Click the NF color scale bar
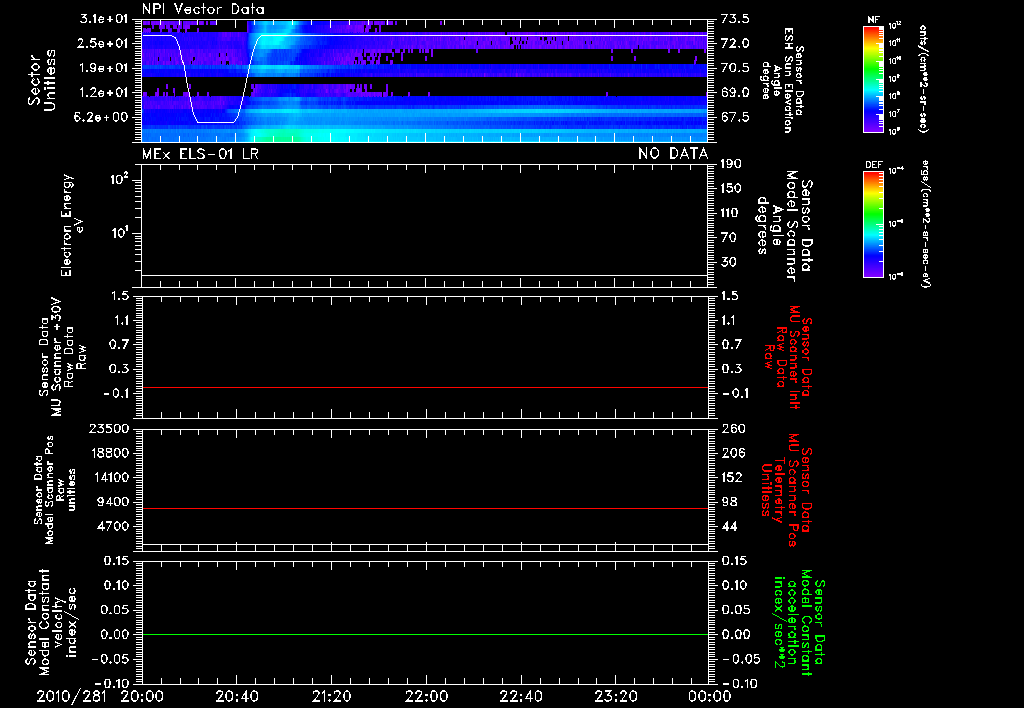Screen dimensions: 1024x708 [870, 79]
